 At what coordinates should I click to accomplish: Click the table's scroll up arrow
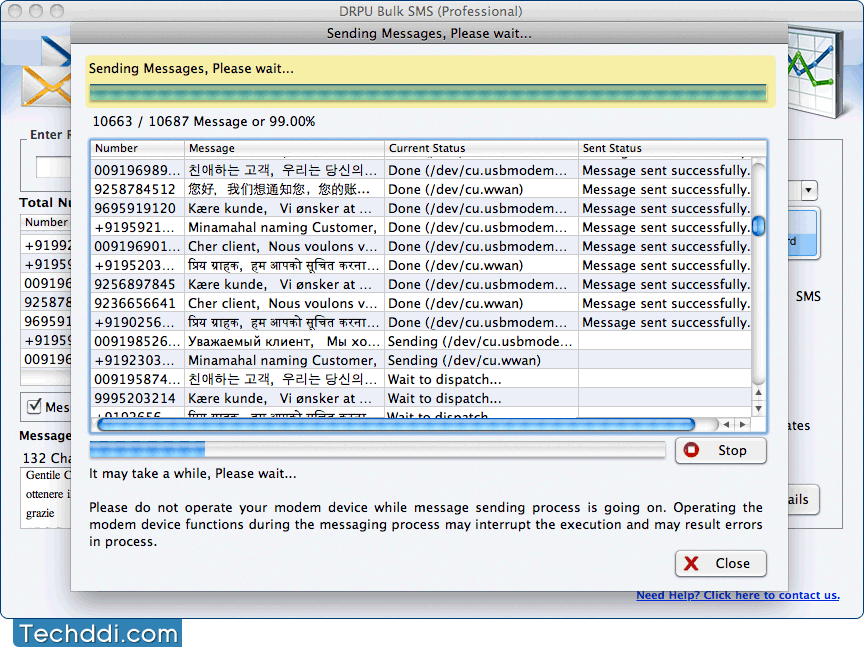point(759,392)
